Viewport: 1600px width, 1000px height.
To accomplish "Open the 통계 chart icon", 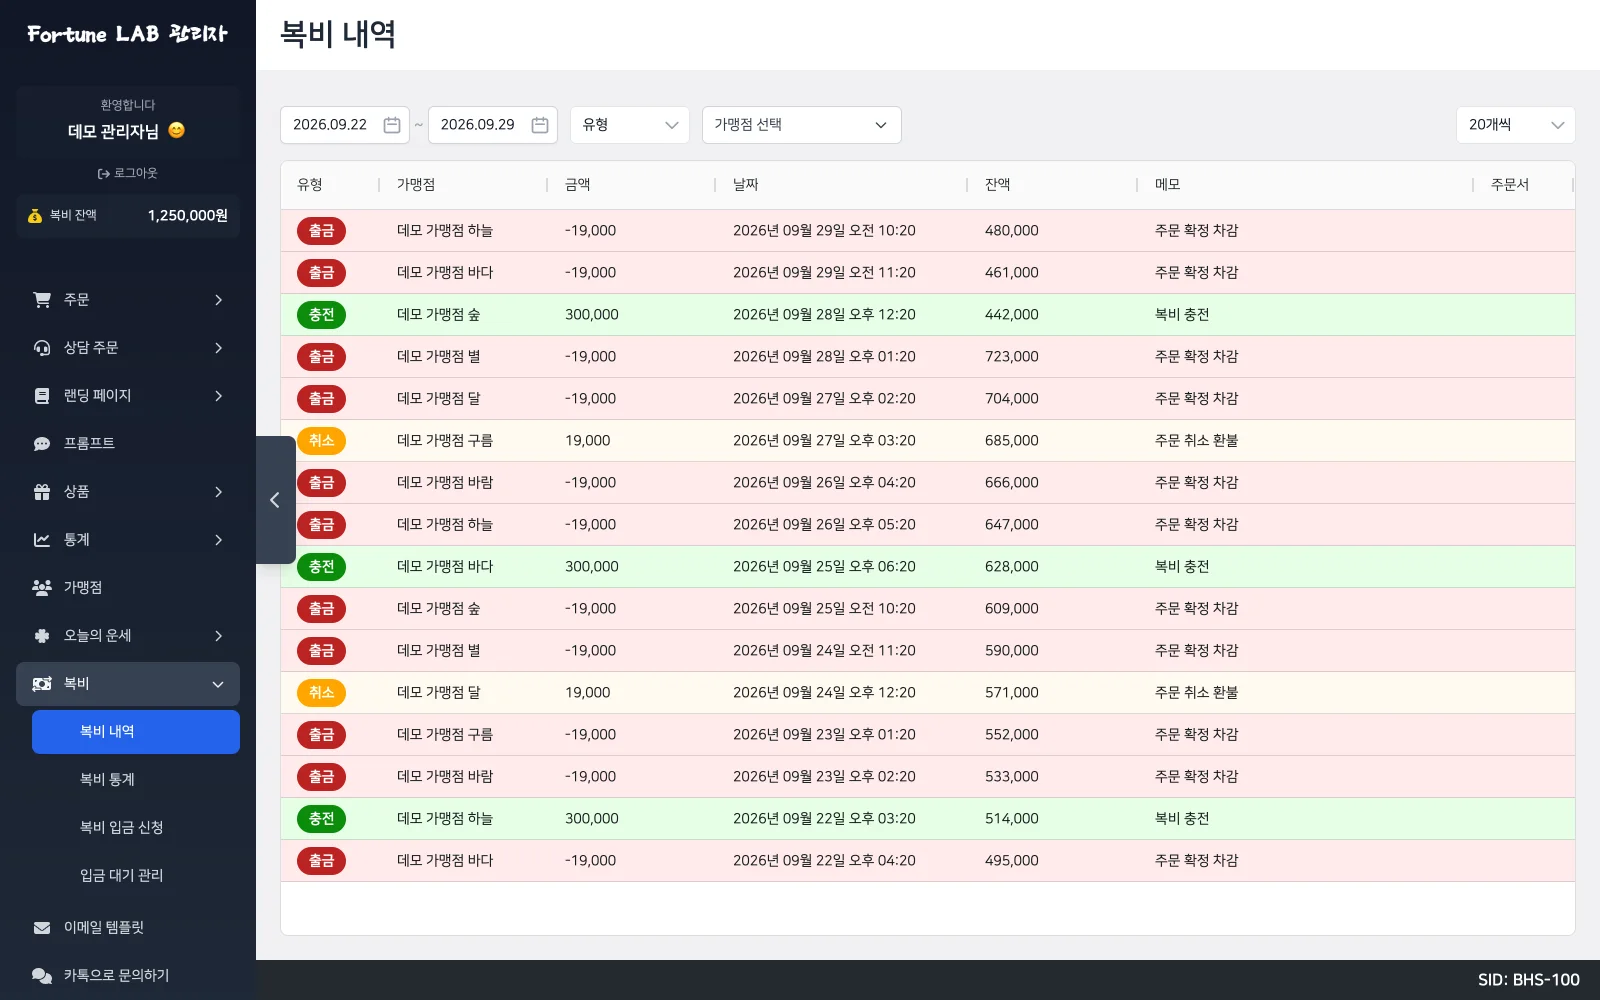I will 42,539.
